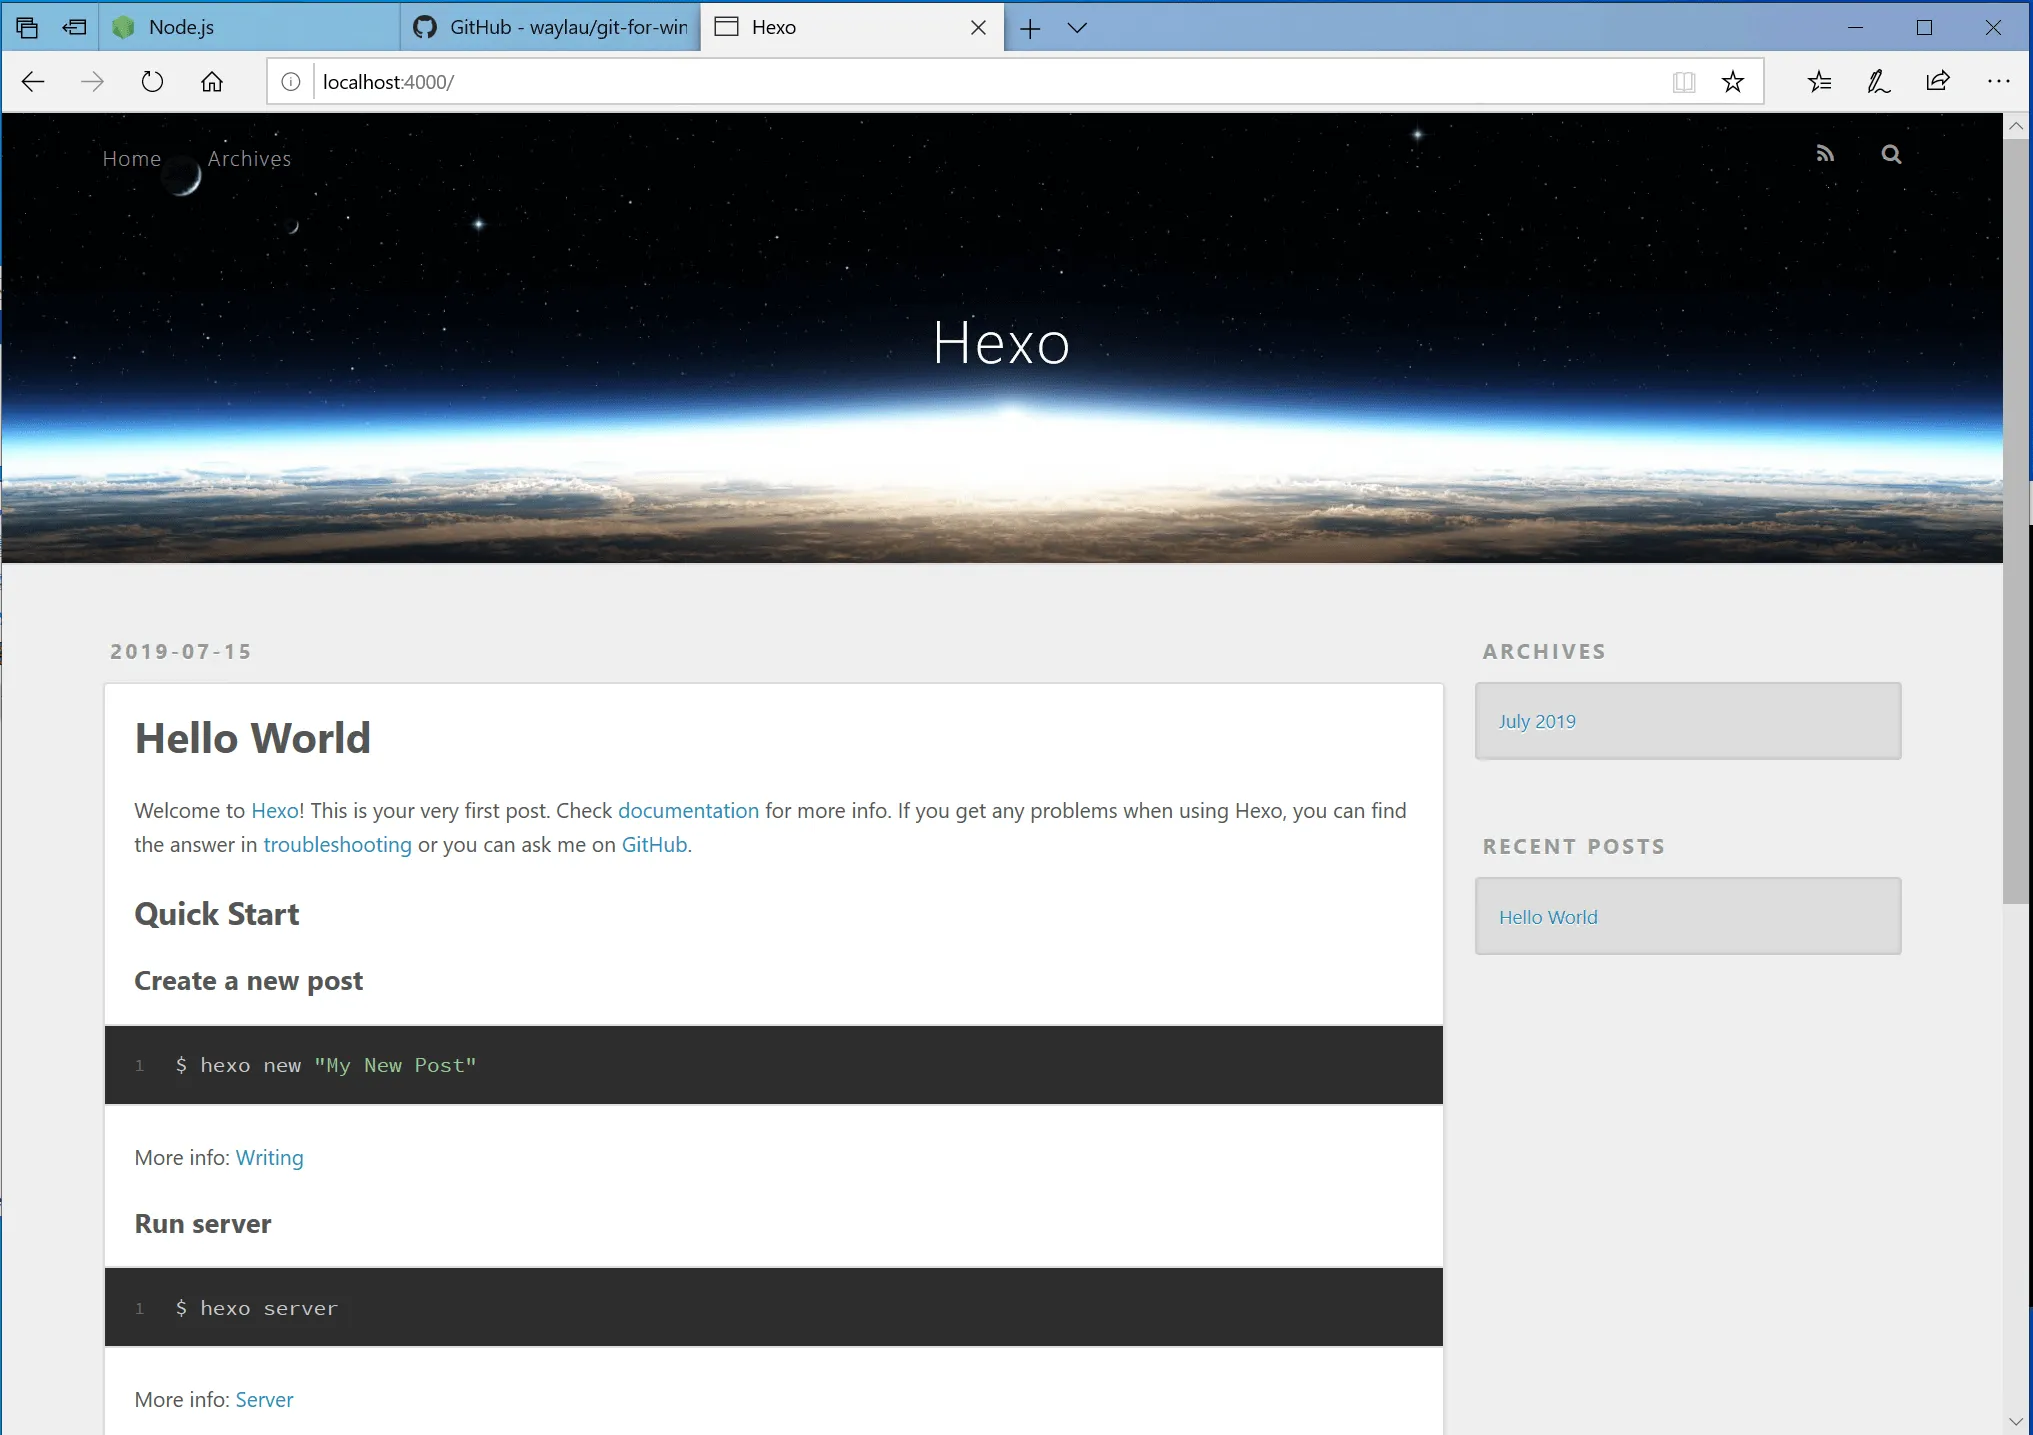Expand the tab preview chevron
Screen dimensions: 2033x1435
pos(1077,28)
